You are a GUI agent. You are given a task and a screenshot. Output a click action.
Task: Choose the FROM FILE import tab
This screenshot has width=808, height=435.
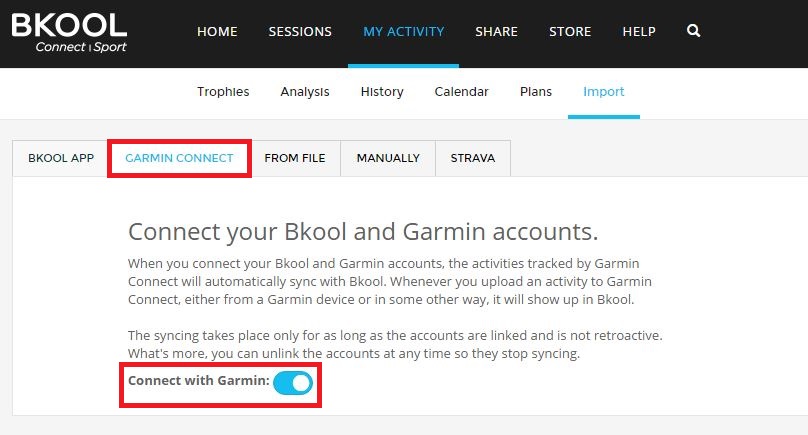(x=295, y=158)
